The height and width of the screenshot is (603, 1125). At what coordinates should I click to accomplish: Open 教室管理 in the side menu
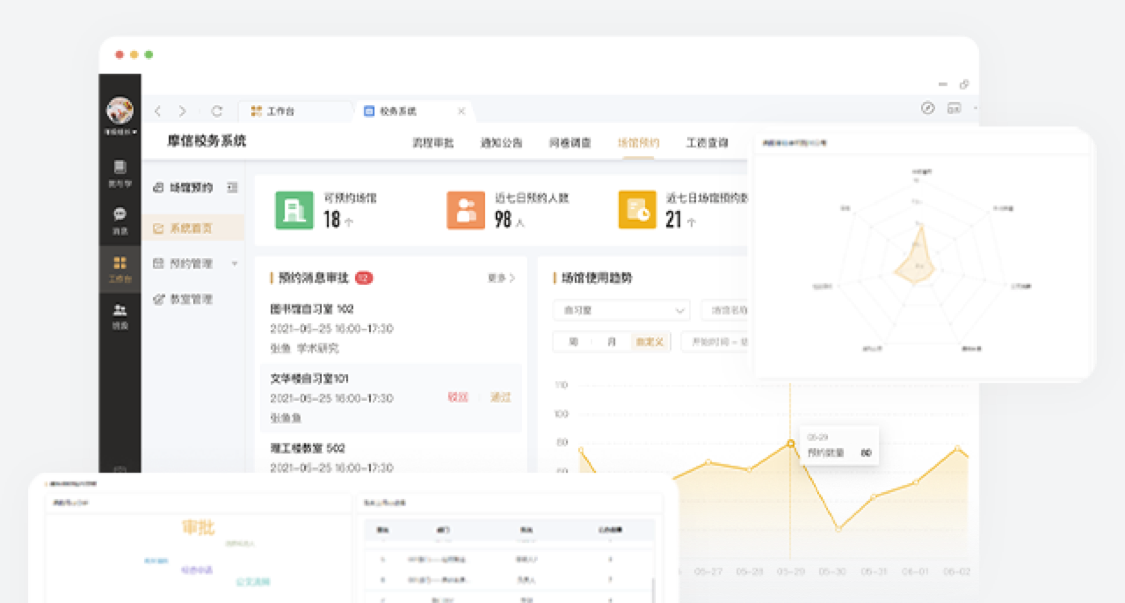[x=191, y=299]
